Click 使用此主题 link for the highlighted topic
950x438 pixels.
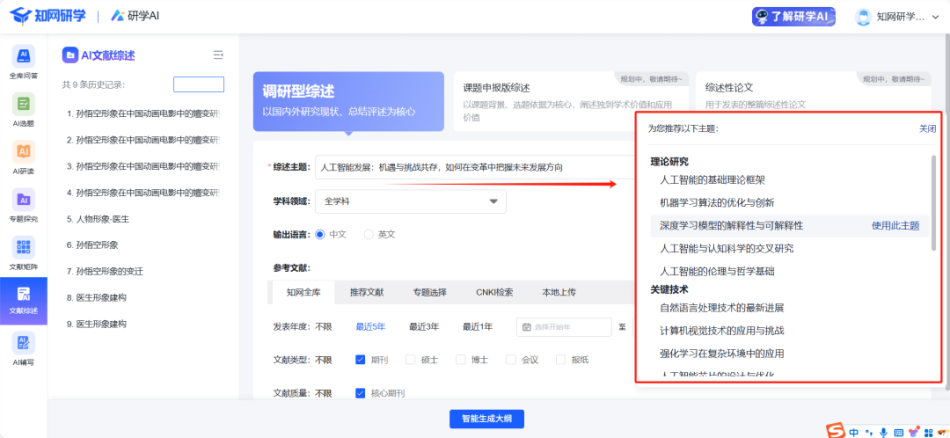tap(895, 226)
